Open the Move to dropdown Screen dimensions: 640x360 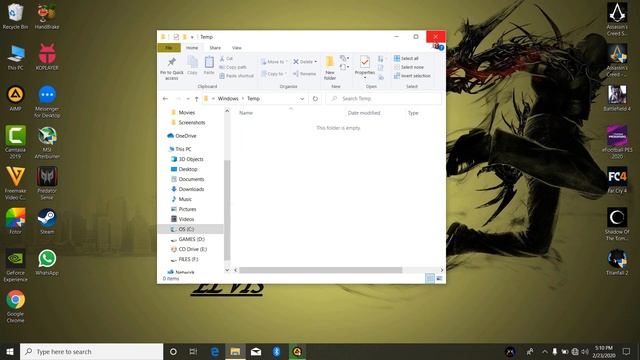tap(274, 62)
